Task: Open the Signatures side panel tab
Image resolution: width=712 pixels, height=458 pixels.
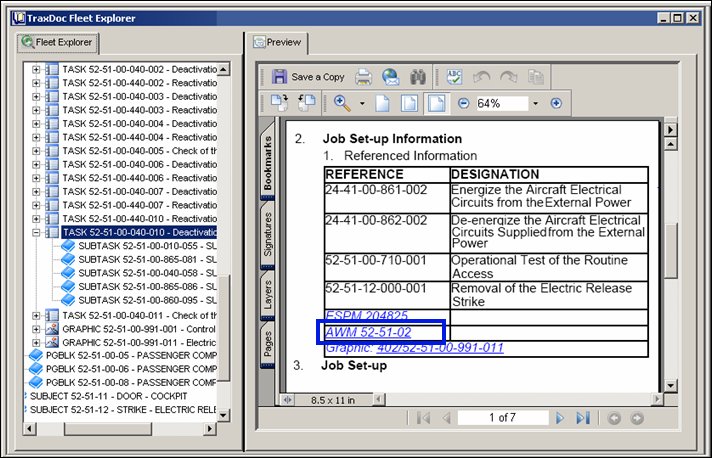Action: tap(267, 235)
